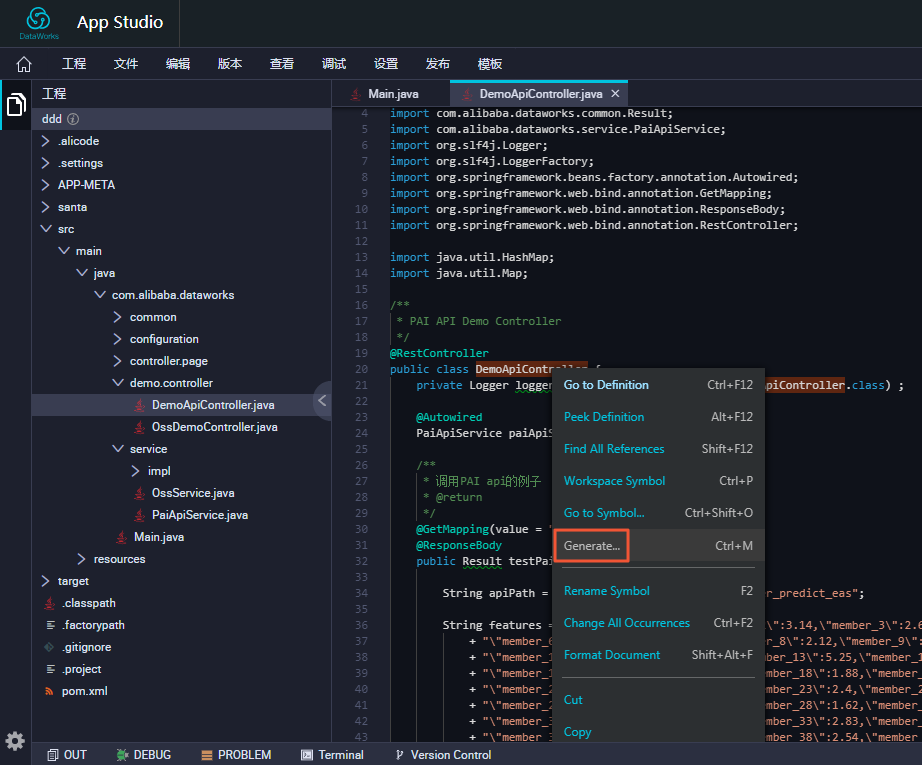
Task: Select Generate... in context menu
Action: [658, 546]
